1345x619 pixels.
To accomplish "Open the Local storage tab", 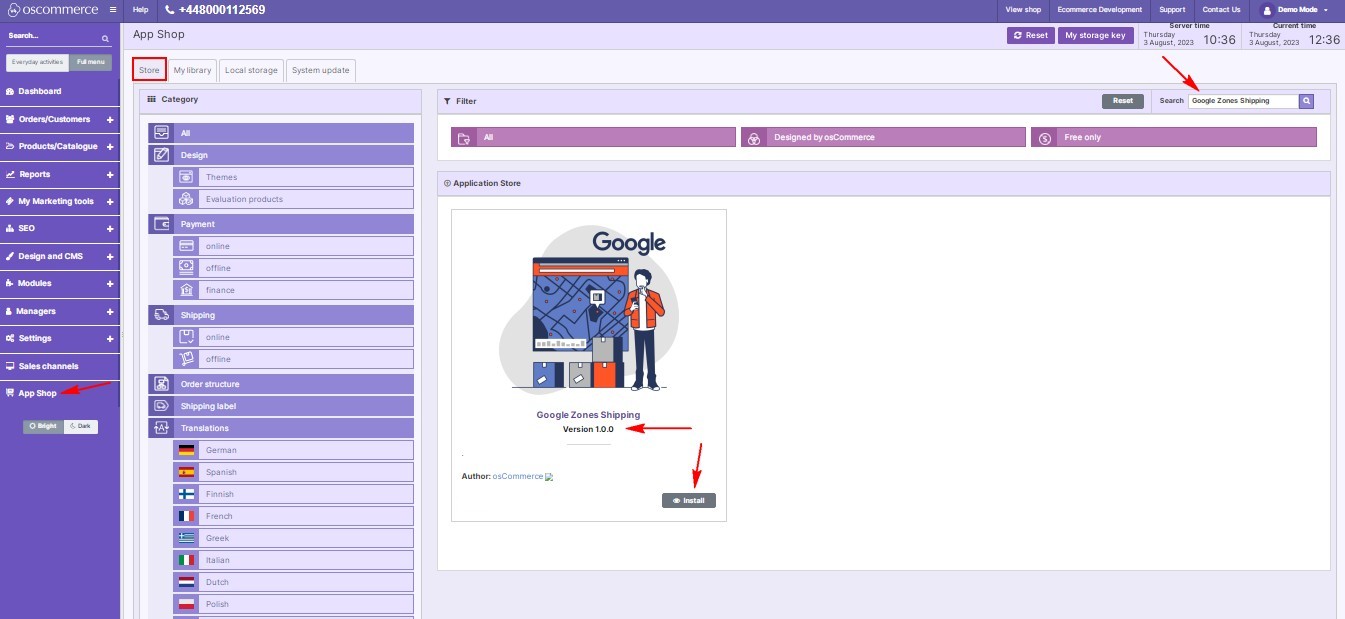I will [x=251, y=70].
